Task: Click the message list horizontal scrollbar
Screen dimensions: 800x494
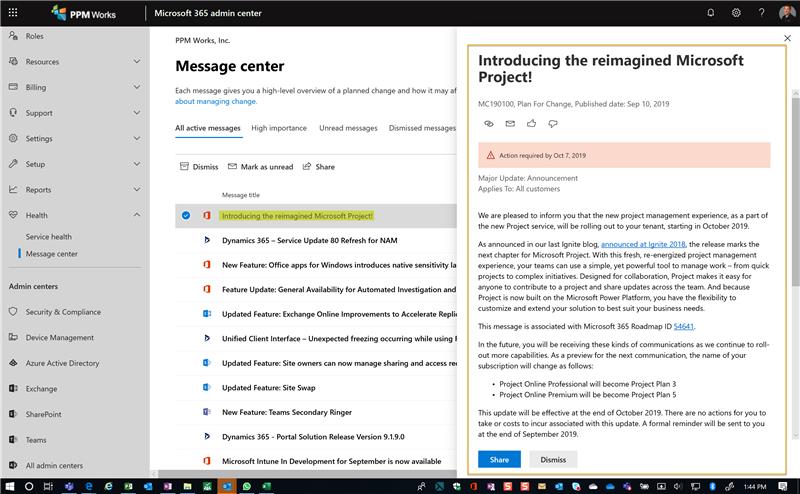Action: click(x=306, y=474)
